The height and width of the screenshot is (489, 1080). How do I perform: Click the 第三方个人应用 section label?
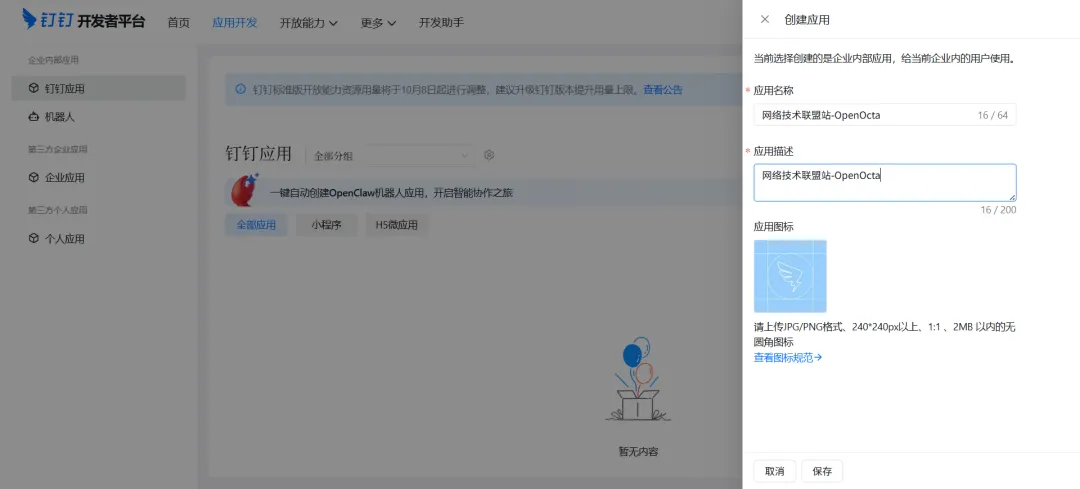pyautogui.click(x=57, y=210)
